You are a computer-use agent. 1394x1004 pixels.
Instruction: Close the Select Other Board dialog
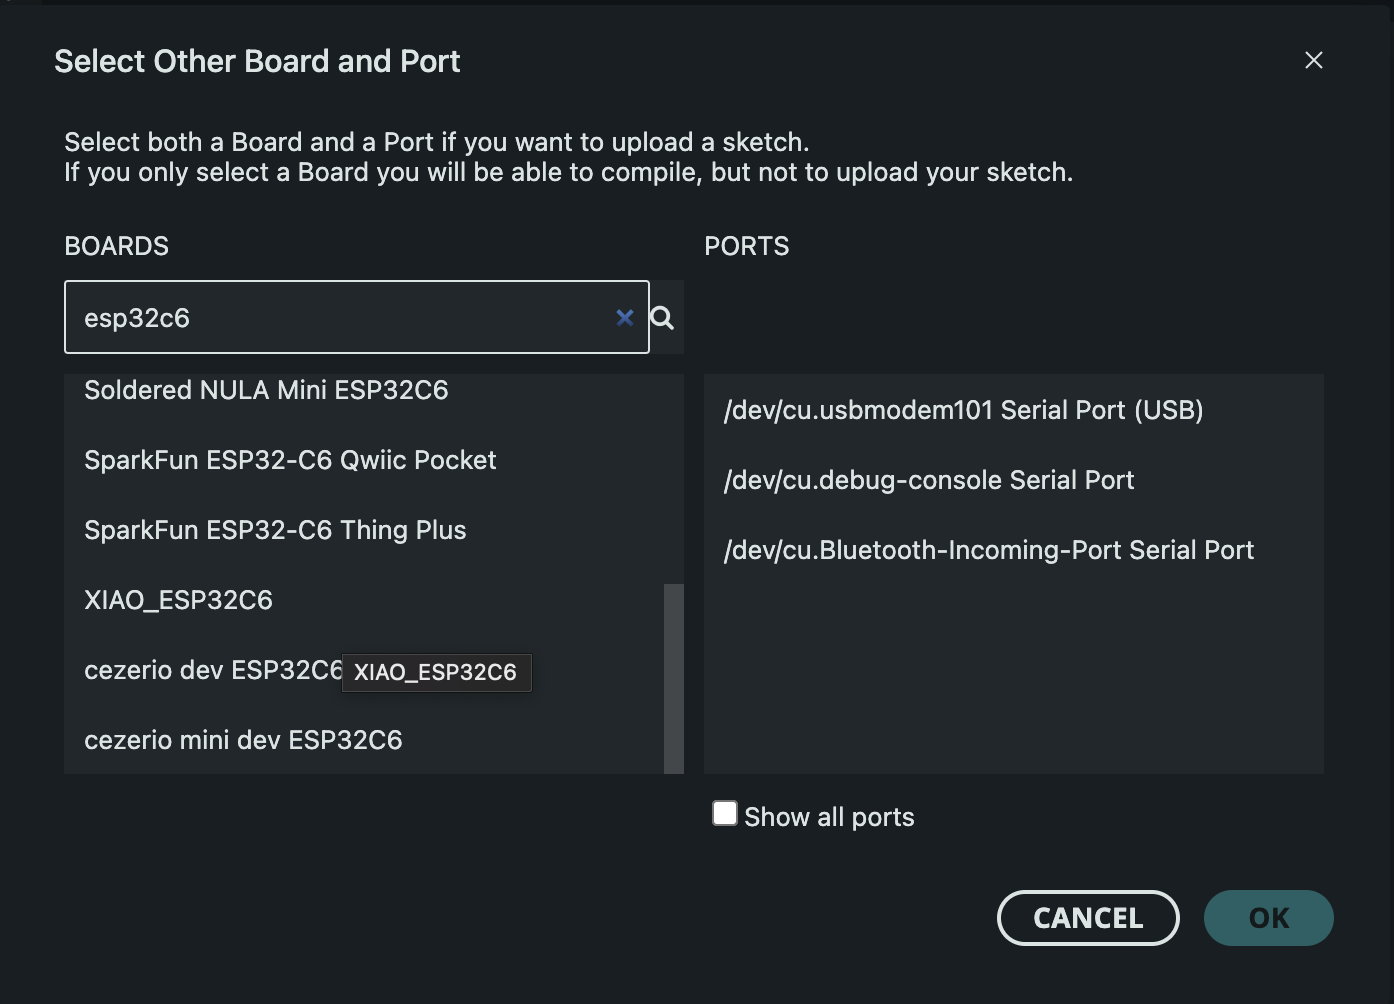(x=1313, y=60)
